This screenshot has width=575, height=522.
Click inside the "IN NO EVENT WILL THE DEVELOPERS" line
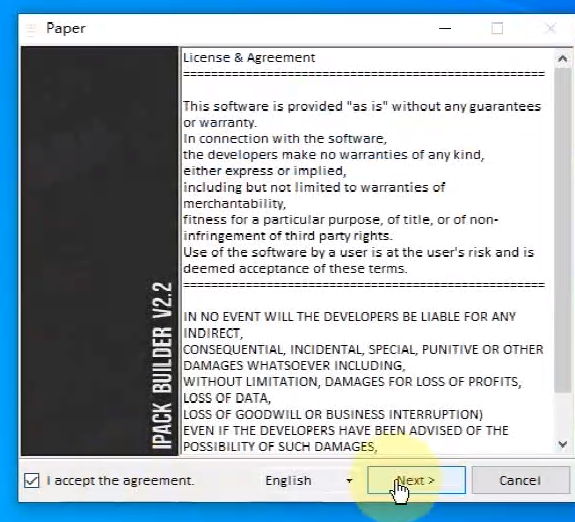coord(349,317)
